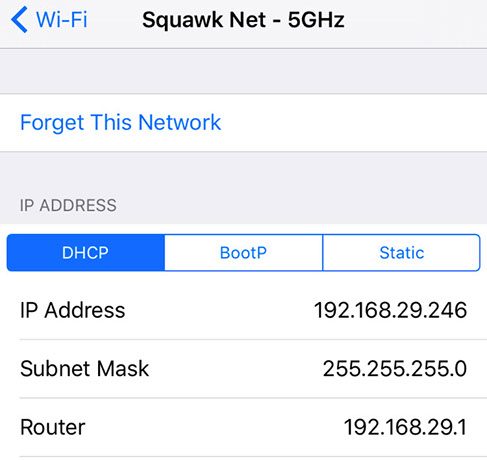Tap Forget This Network
Image resolution: width=487 pixels, height=460 pixels.
click(x=120, y=123)
